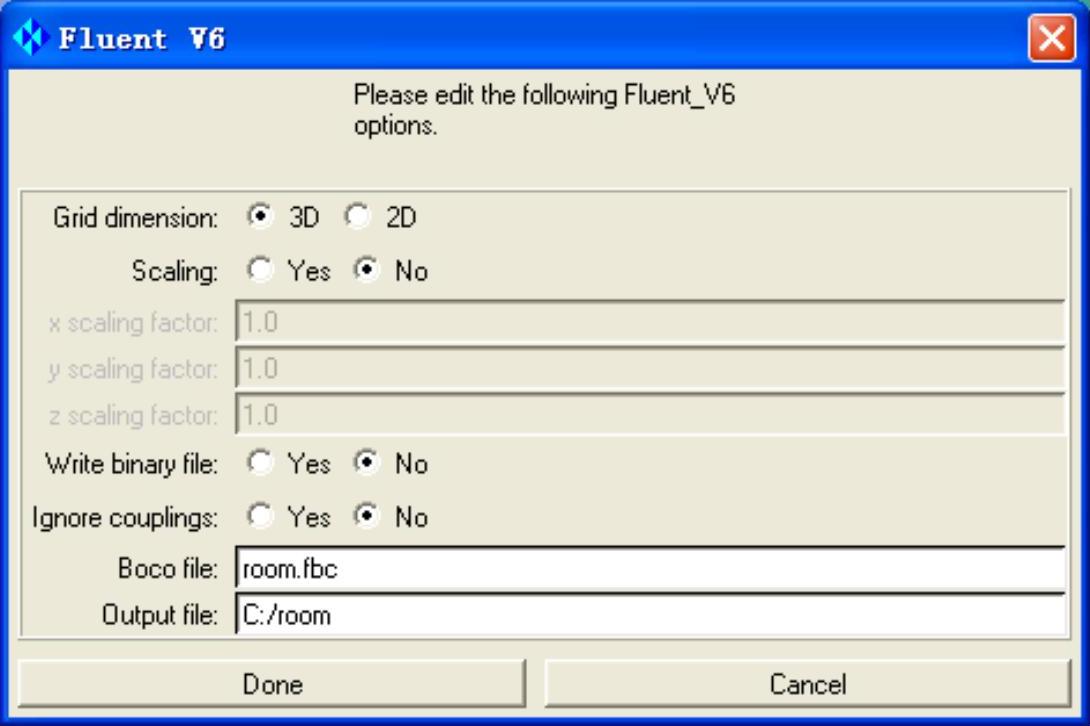Set Ignore couplings to Yes
This screenshot has width=1090, height=726.
point(260,517)
